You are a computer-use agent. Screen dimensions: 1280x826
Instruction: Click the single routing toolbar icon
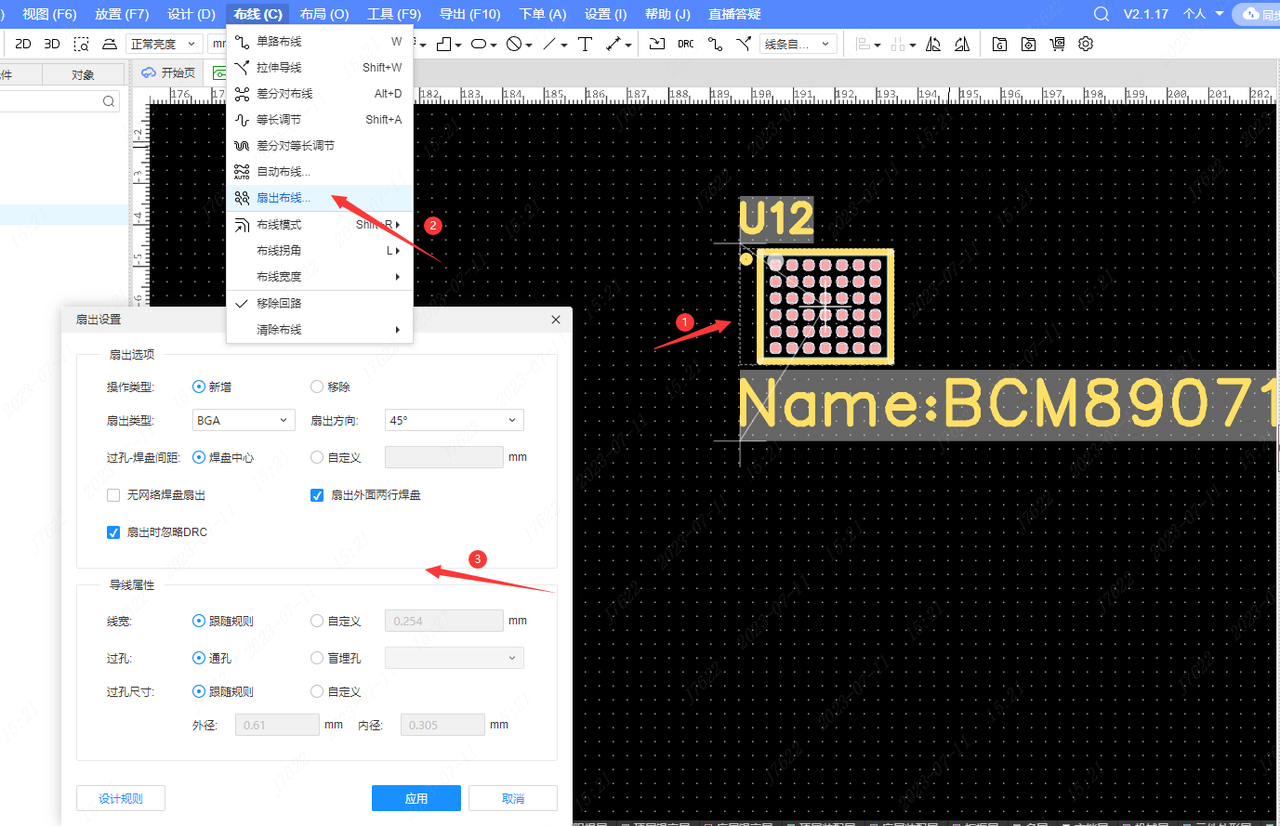tap(714, 44)
